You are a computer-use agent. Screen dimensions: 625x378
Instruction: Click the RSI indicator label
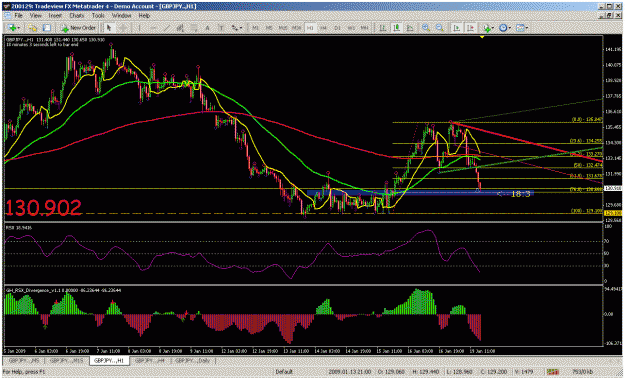click(19, 228)
